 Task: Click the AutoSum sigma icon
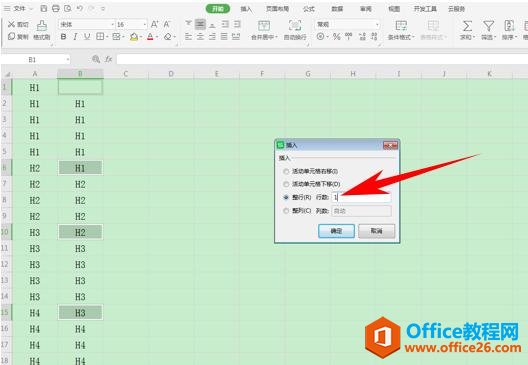467,26
